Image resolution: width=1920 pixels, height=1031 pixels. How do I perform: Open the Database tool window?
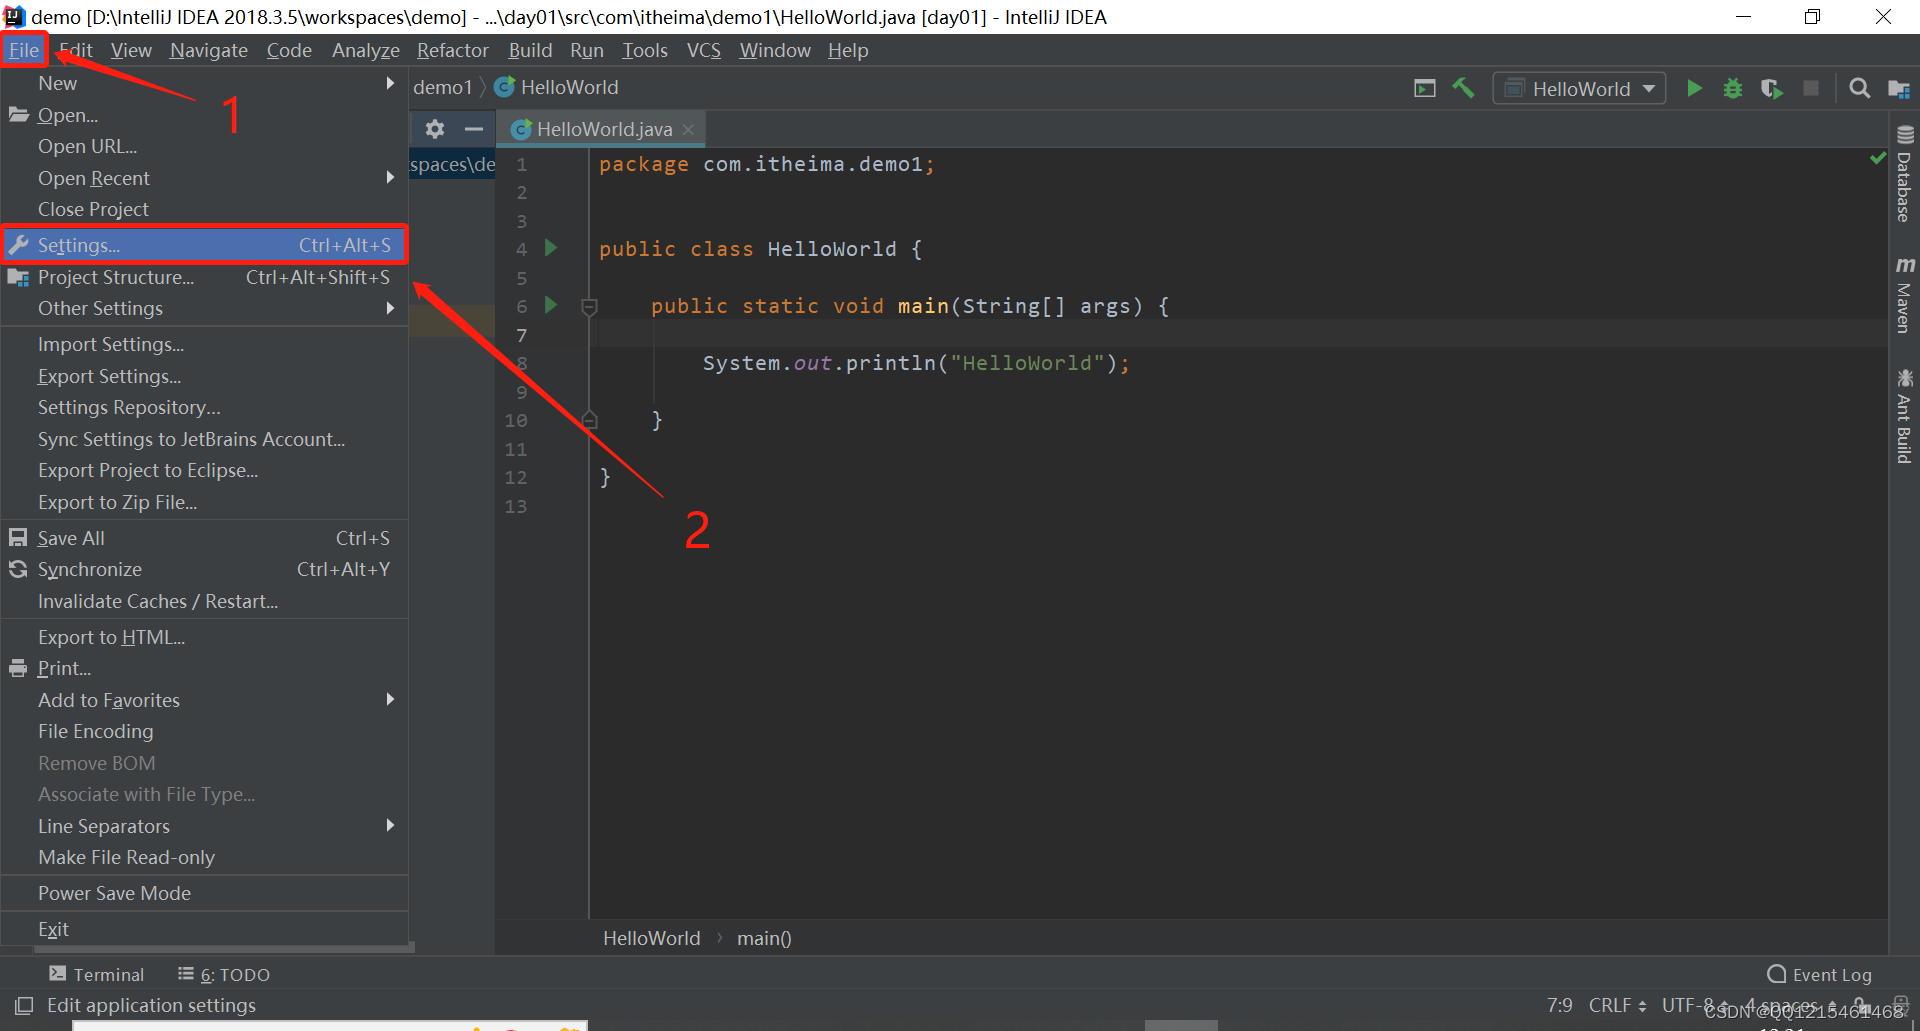(1904, 174)
